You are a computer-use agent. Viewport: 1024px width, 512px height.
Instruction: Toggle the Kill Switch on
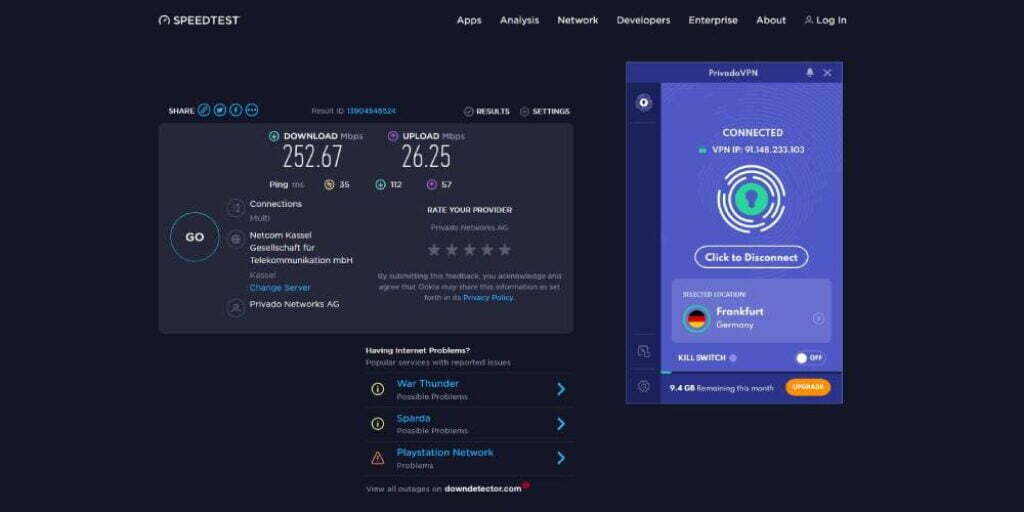pyautogui.click(x=808, y=358)
